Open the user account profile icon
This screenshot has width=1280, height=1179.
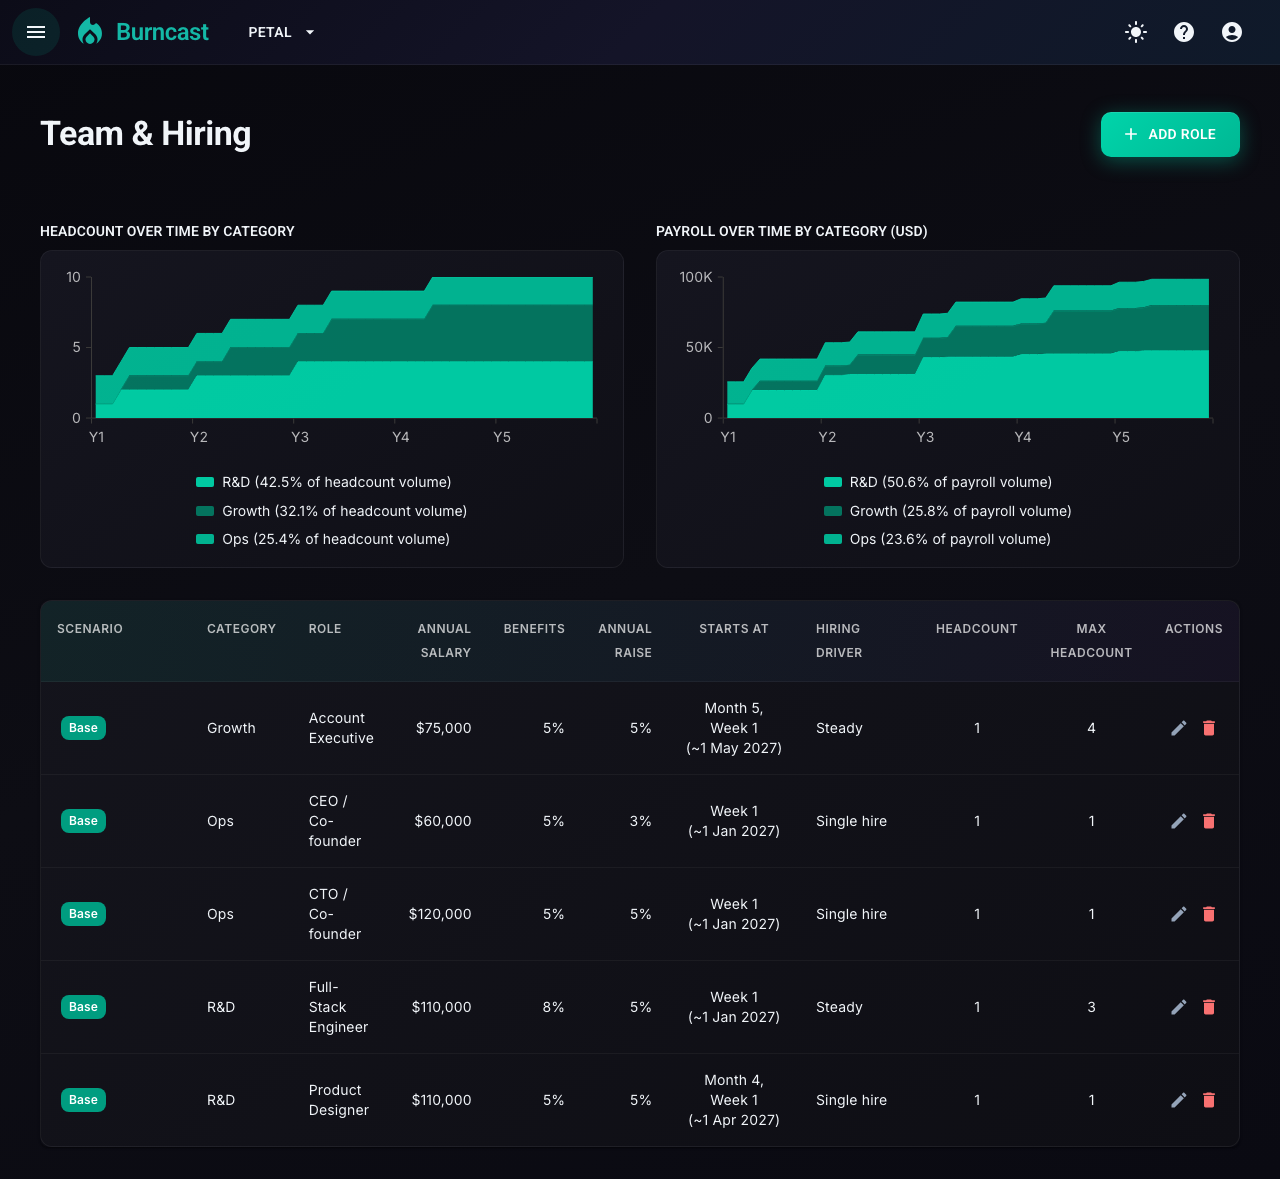click(x=1232, y=32)
